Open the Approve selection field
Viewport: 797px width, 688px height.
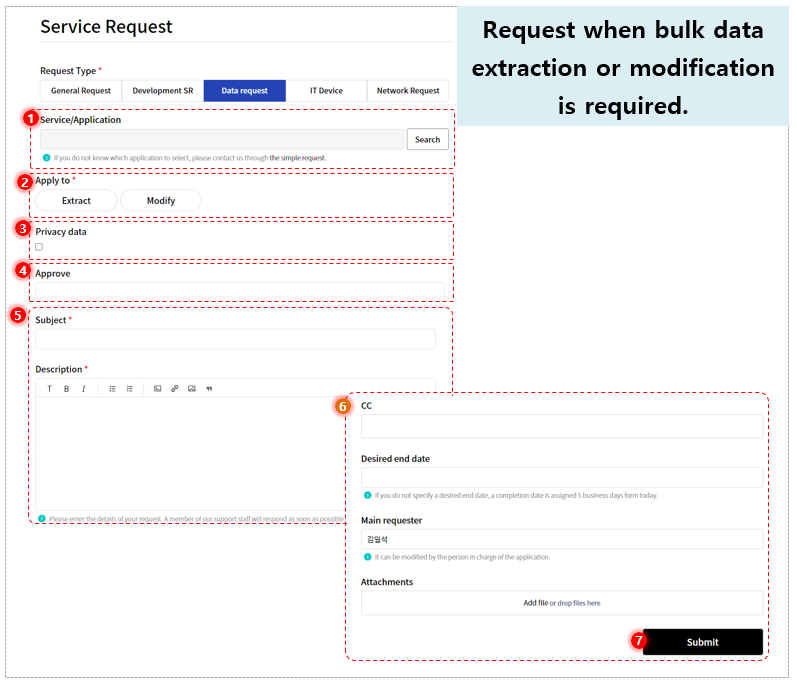click(240, 292)
